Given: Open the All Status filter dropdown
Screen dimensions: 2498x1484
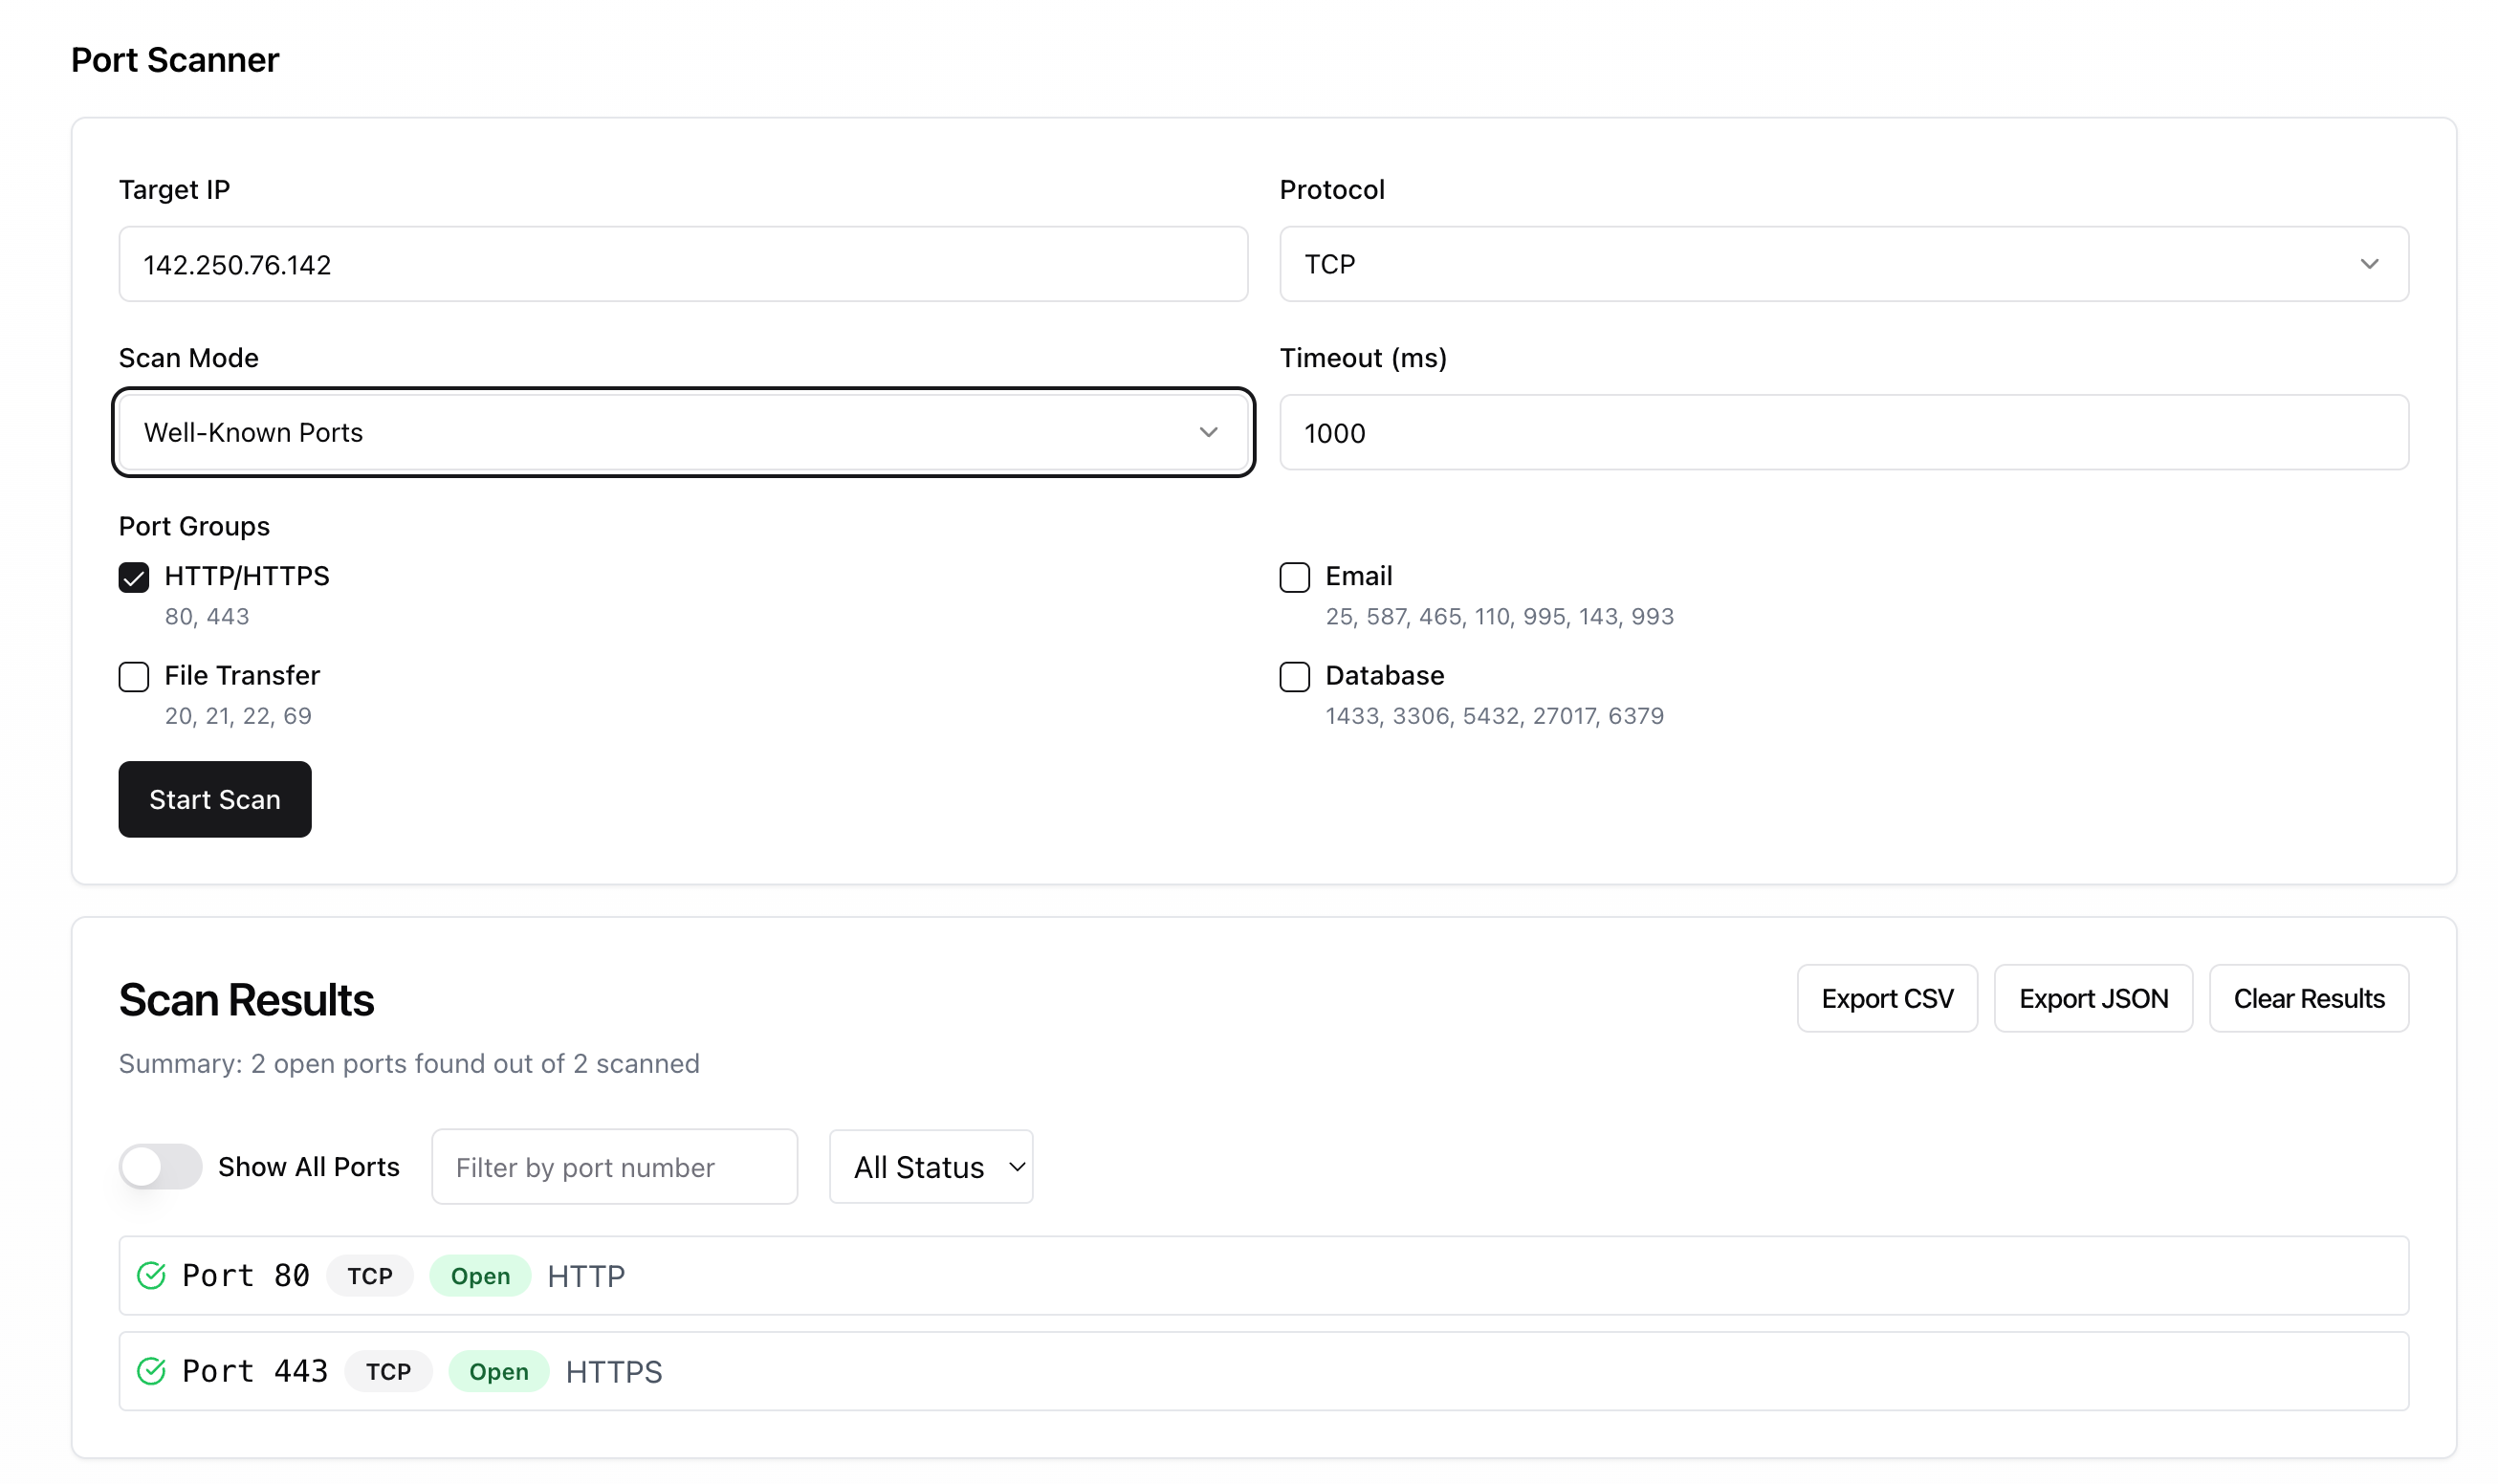Looking at the screenshot, I should pyautogui.click(x=930, y=1166).
